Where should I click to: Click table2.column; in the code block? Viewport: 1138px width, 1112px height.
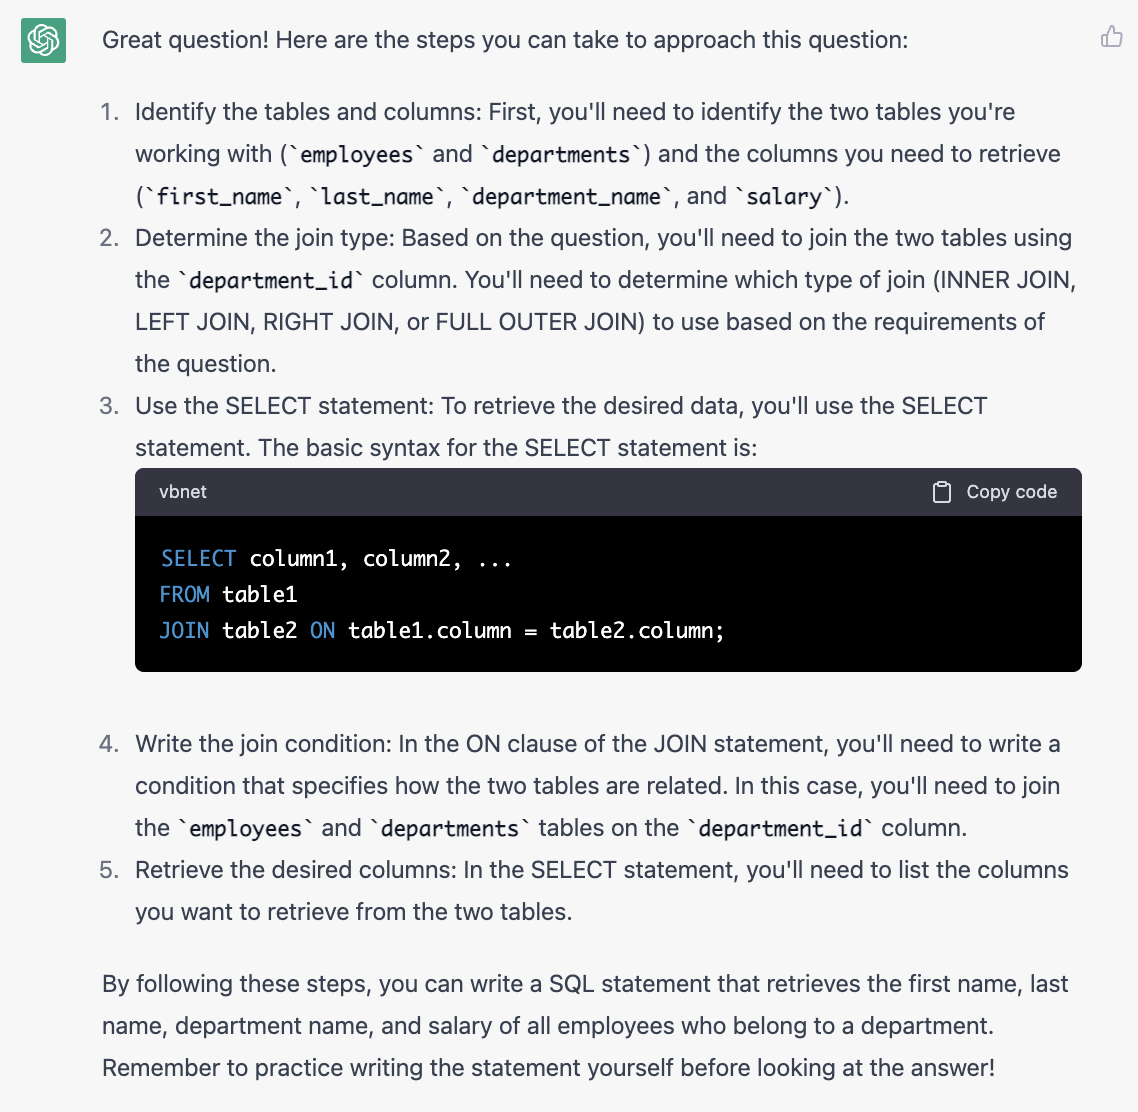pyautogui.click(x=636, y=630)
